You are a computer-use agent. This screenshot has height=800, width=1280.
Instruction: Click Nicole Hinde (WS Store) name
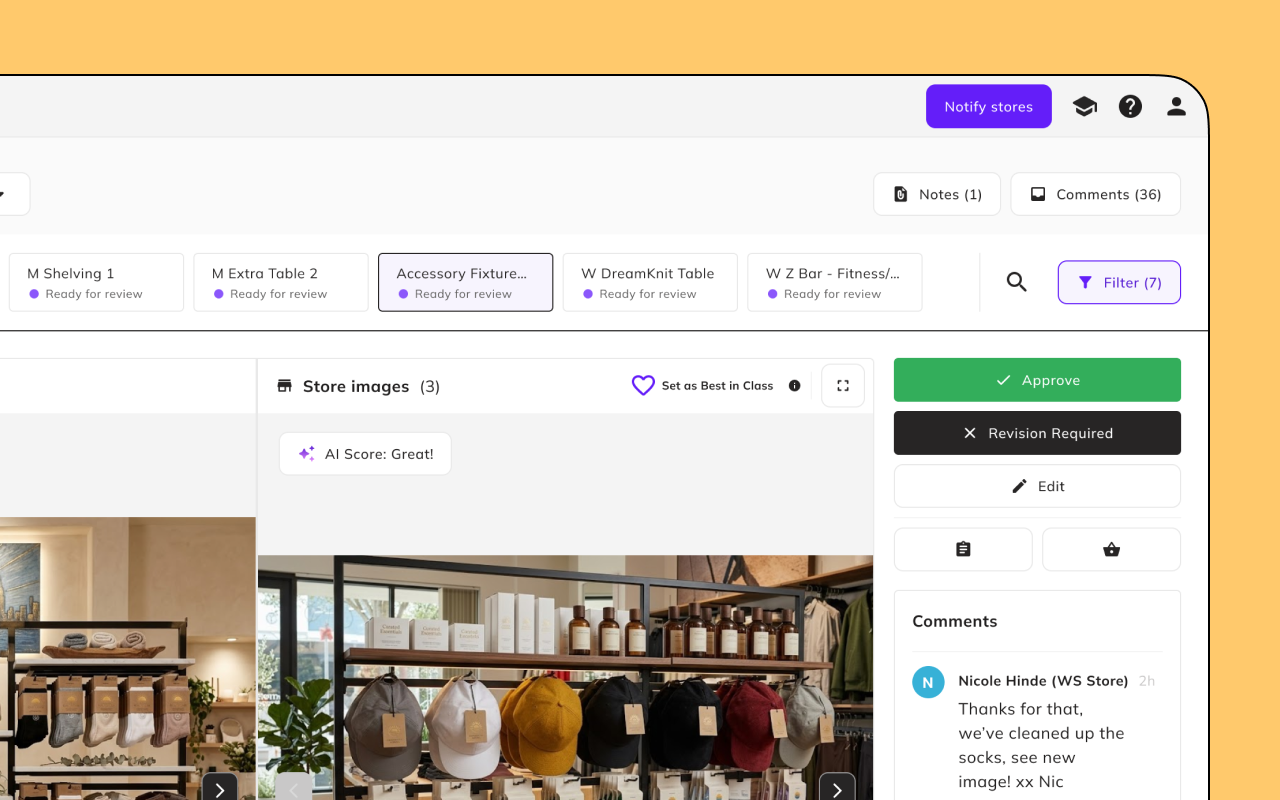pos(1043,680)
